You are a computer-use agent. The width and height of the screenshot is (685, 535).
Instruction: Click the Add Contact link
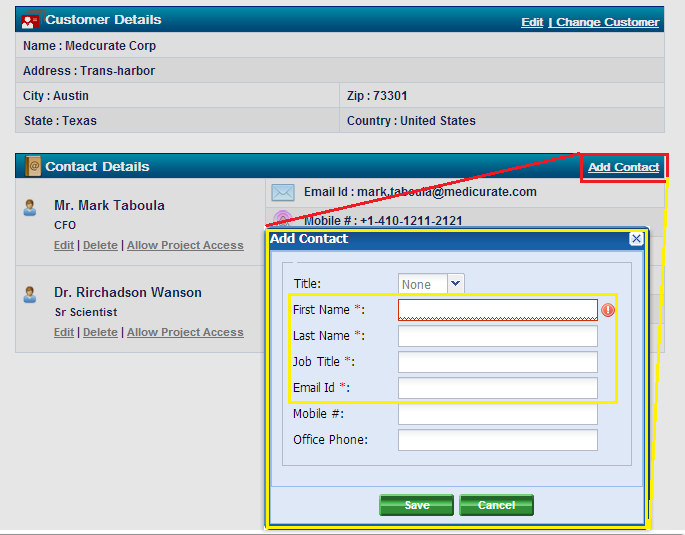(623, 167)
